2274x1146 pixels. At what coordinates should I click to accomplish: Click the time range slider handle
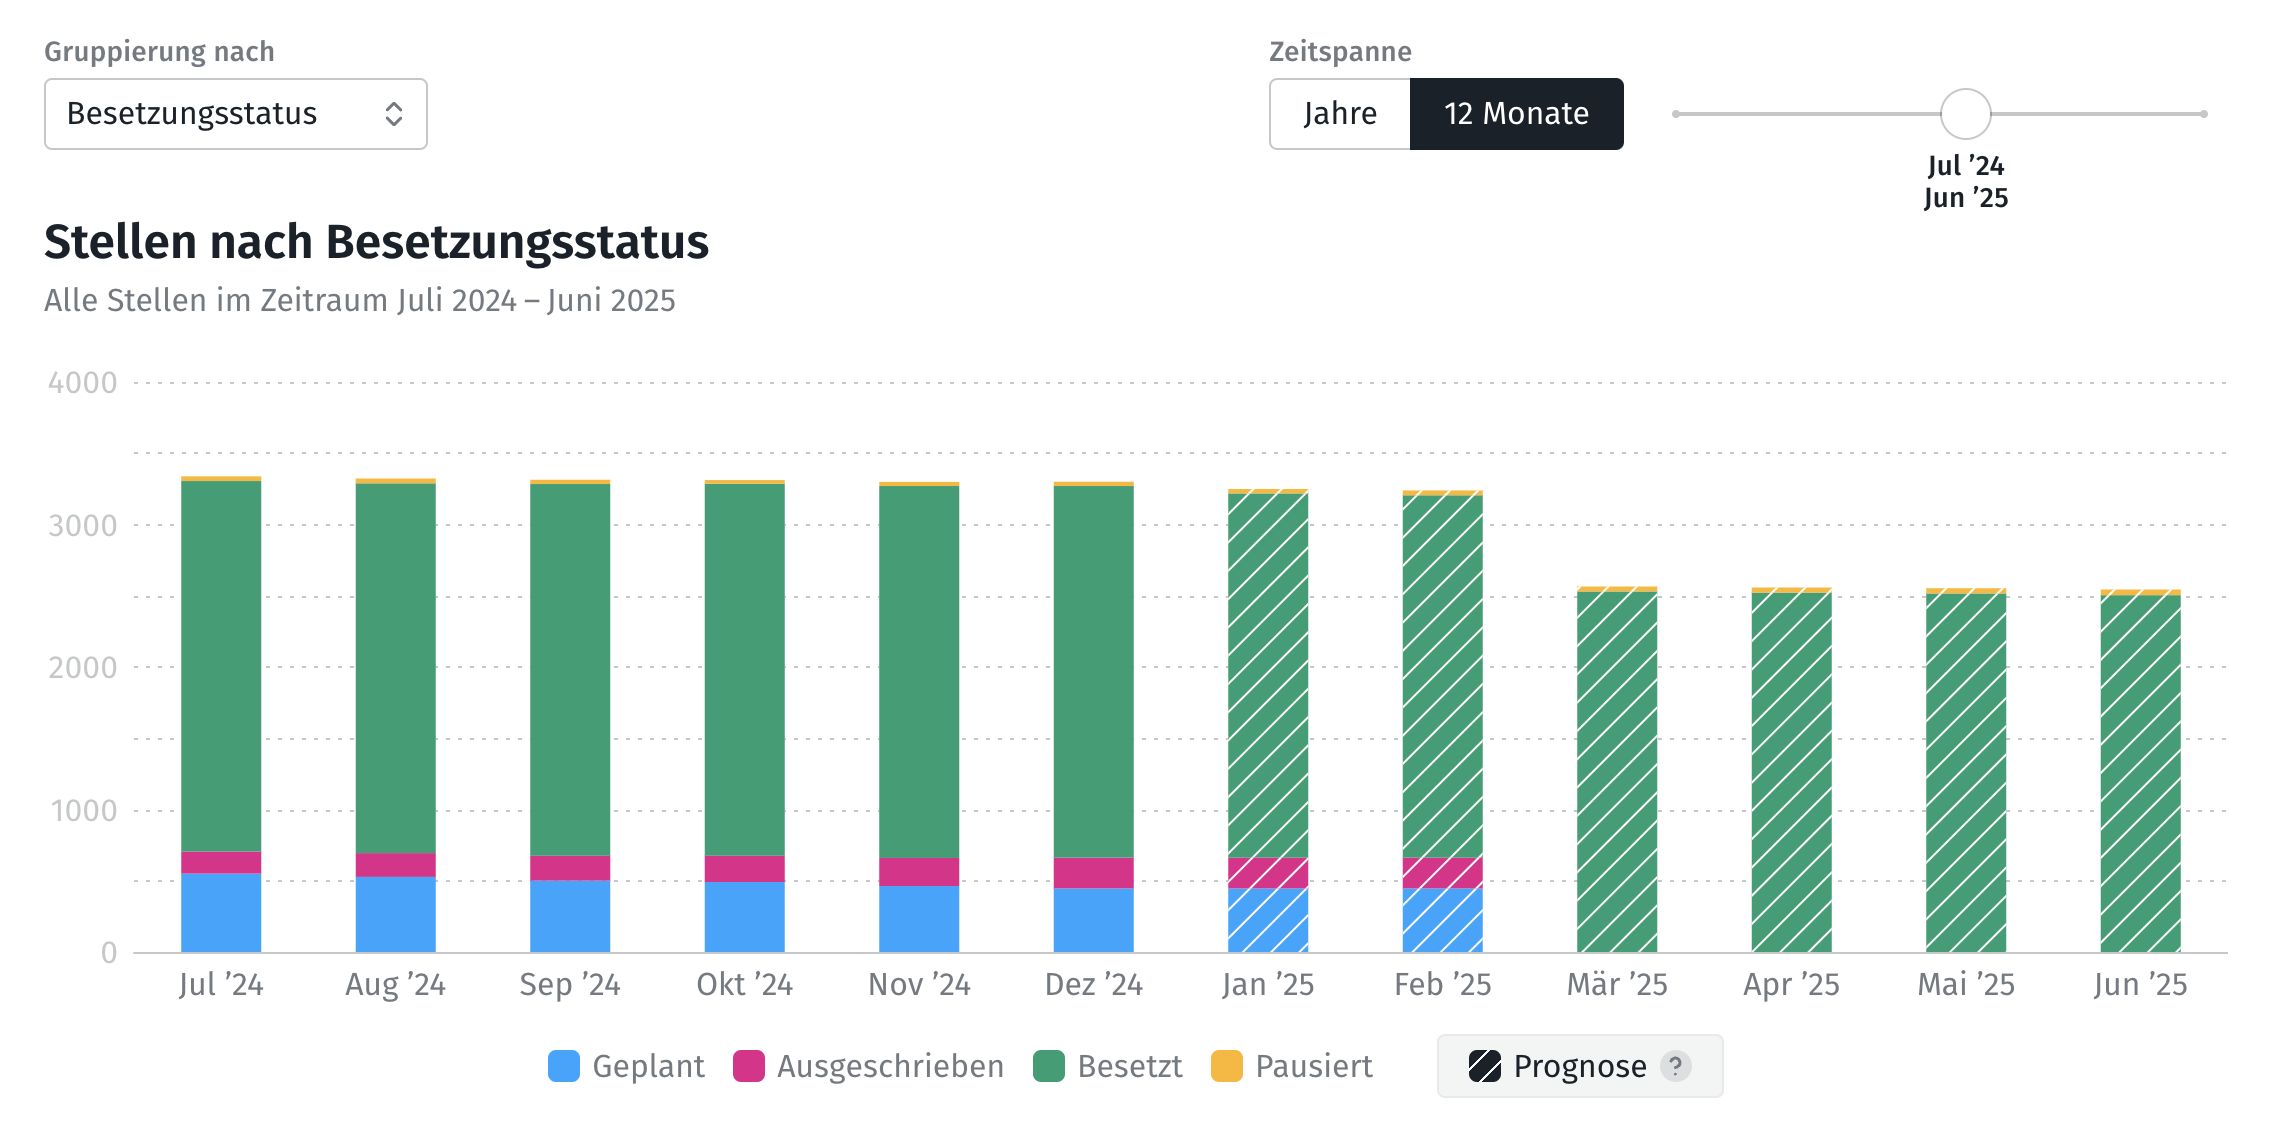click(1965, 114)
